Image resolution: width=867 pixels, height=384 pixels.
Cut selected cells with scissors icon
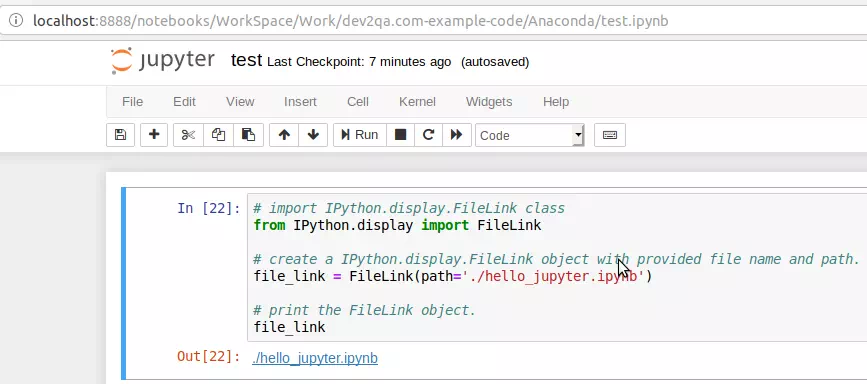188,135
